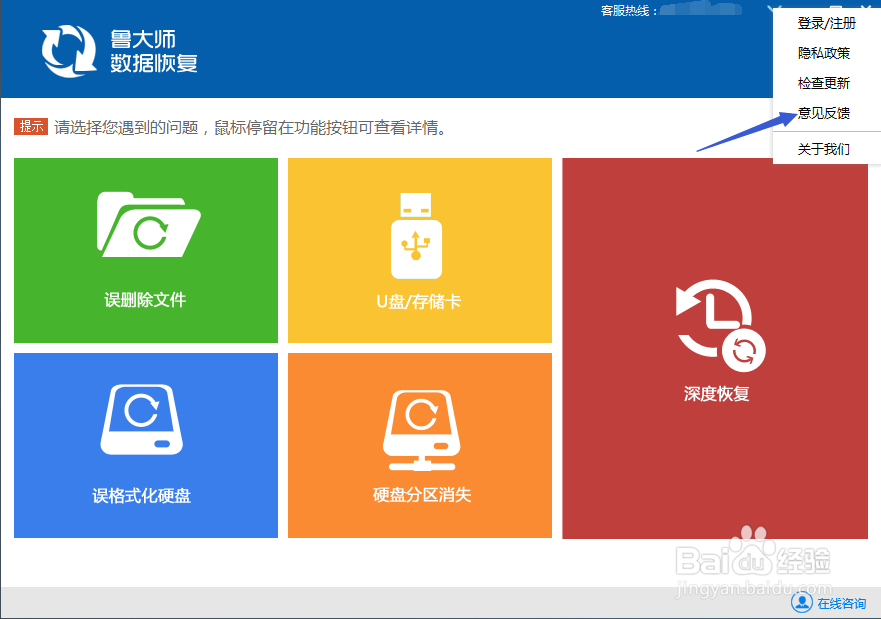Open 深度恢复 tile
Screen dimensions: 881x619
tap(715, 348)
